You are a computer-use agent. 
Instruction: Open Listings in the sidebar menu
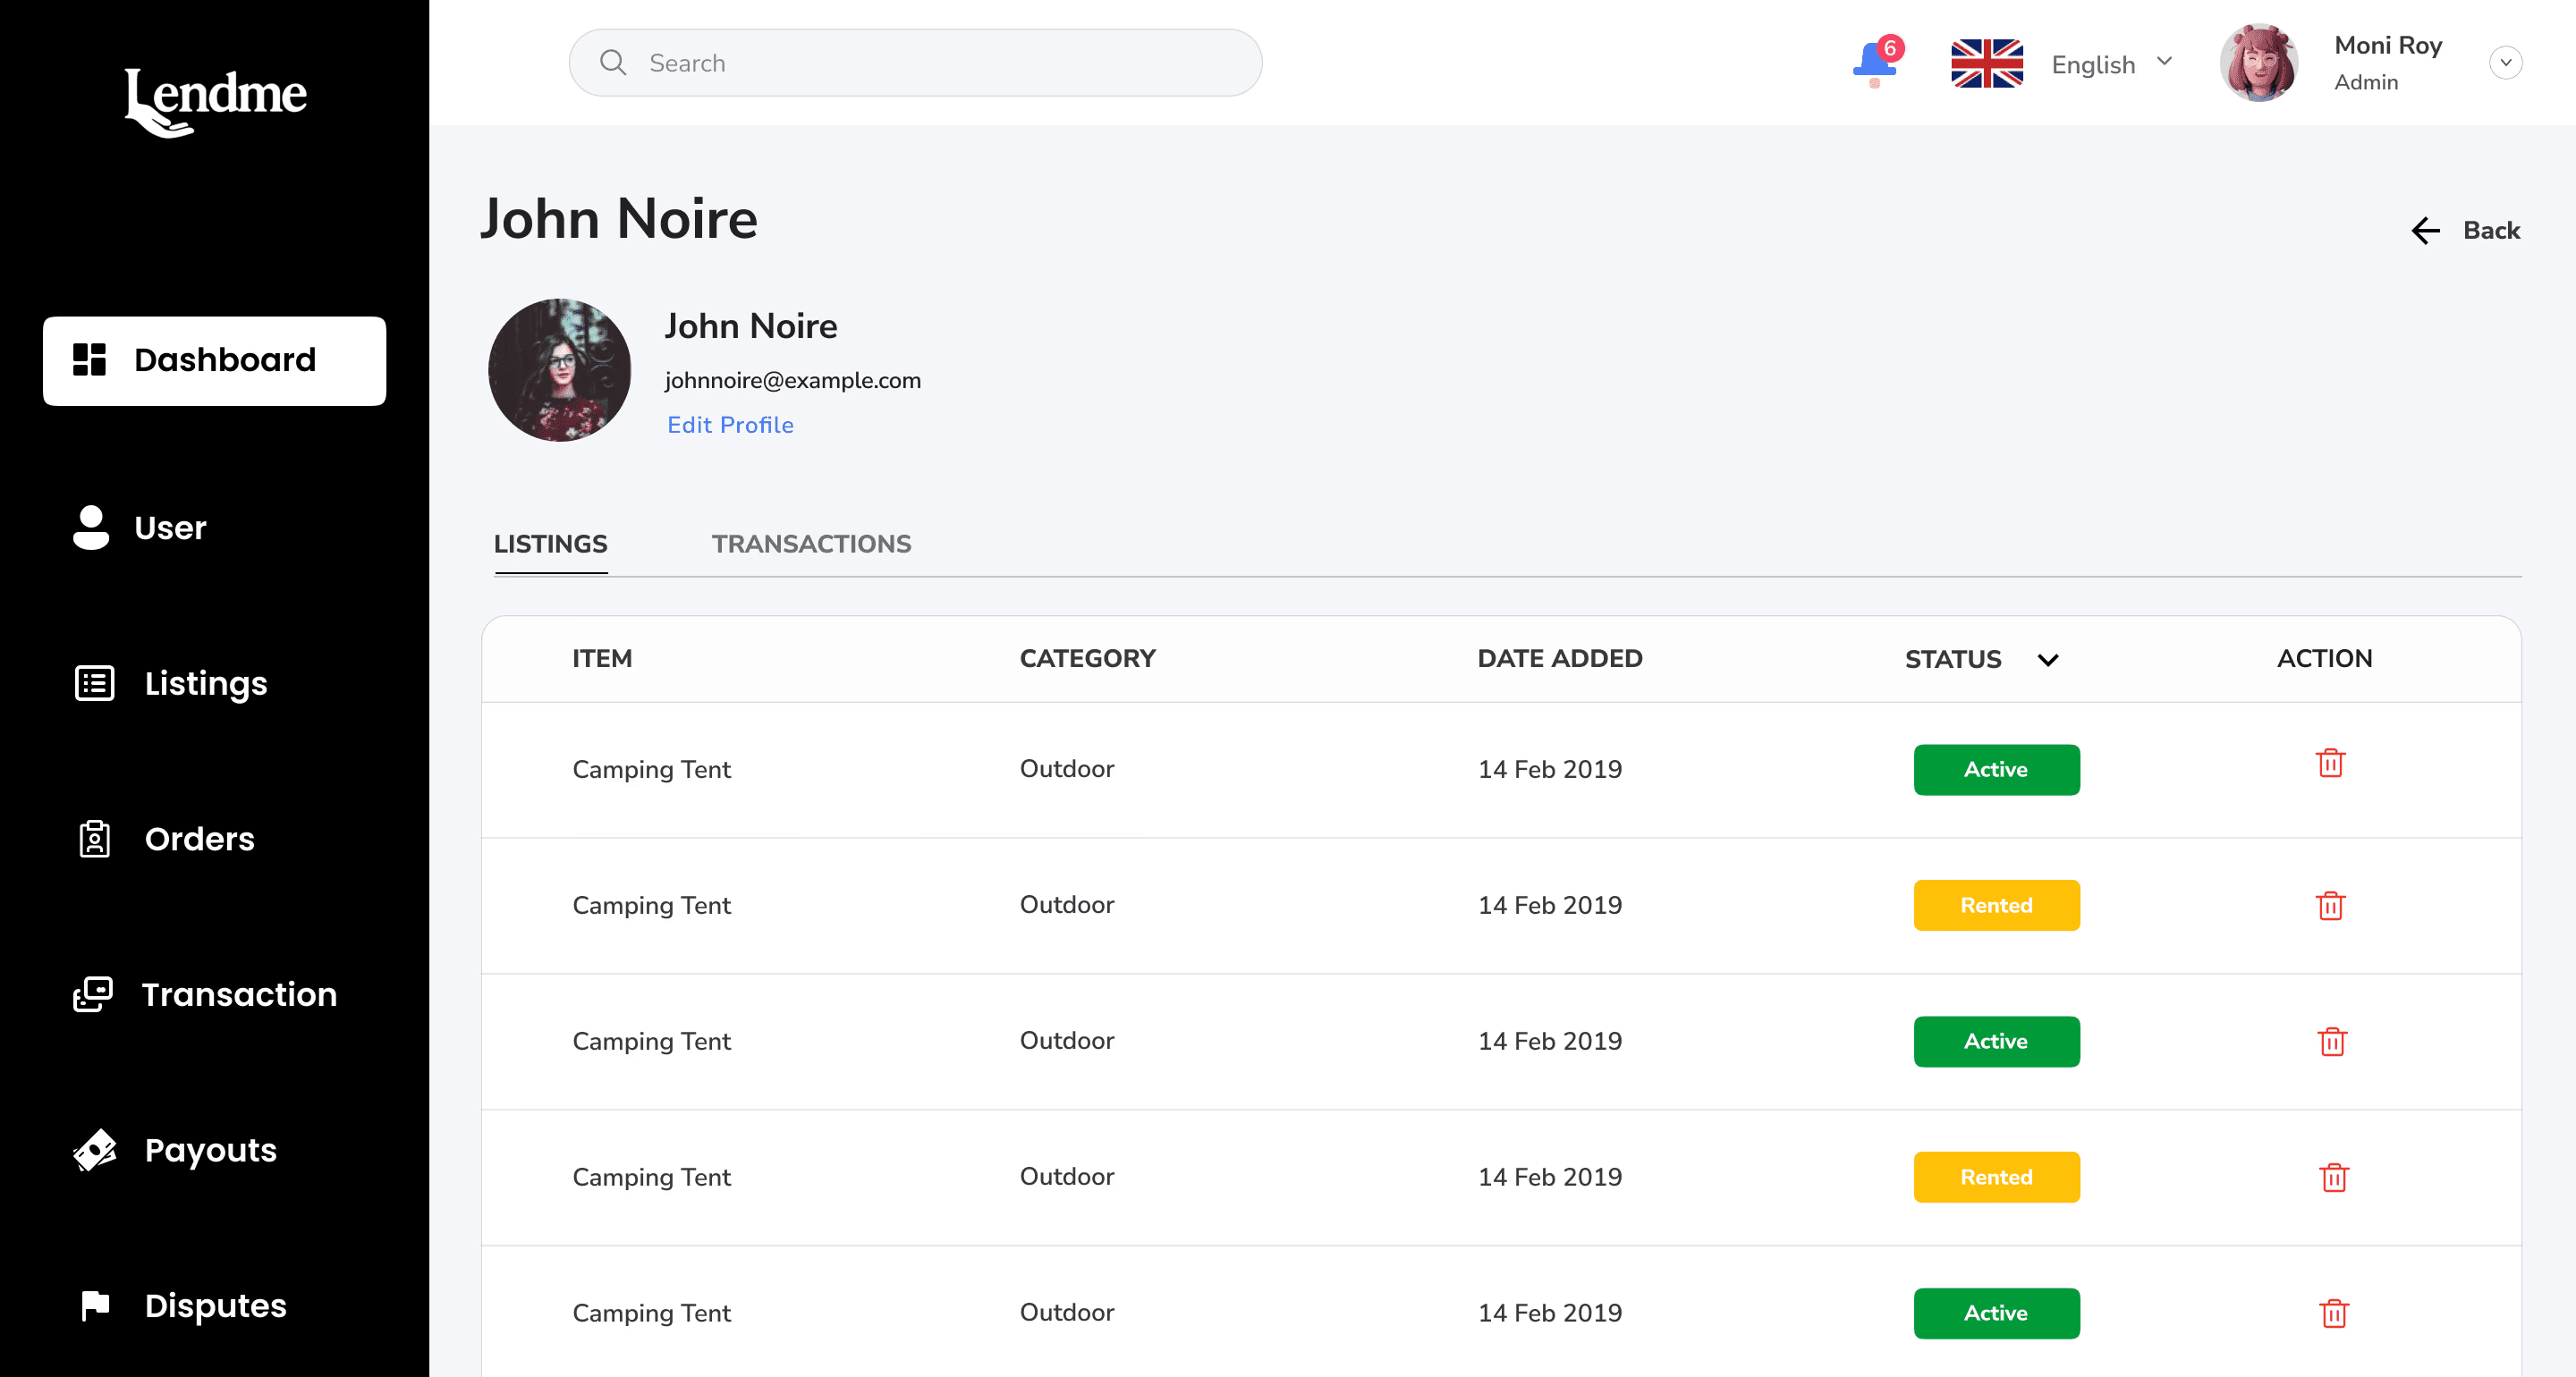point(205,684)
